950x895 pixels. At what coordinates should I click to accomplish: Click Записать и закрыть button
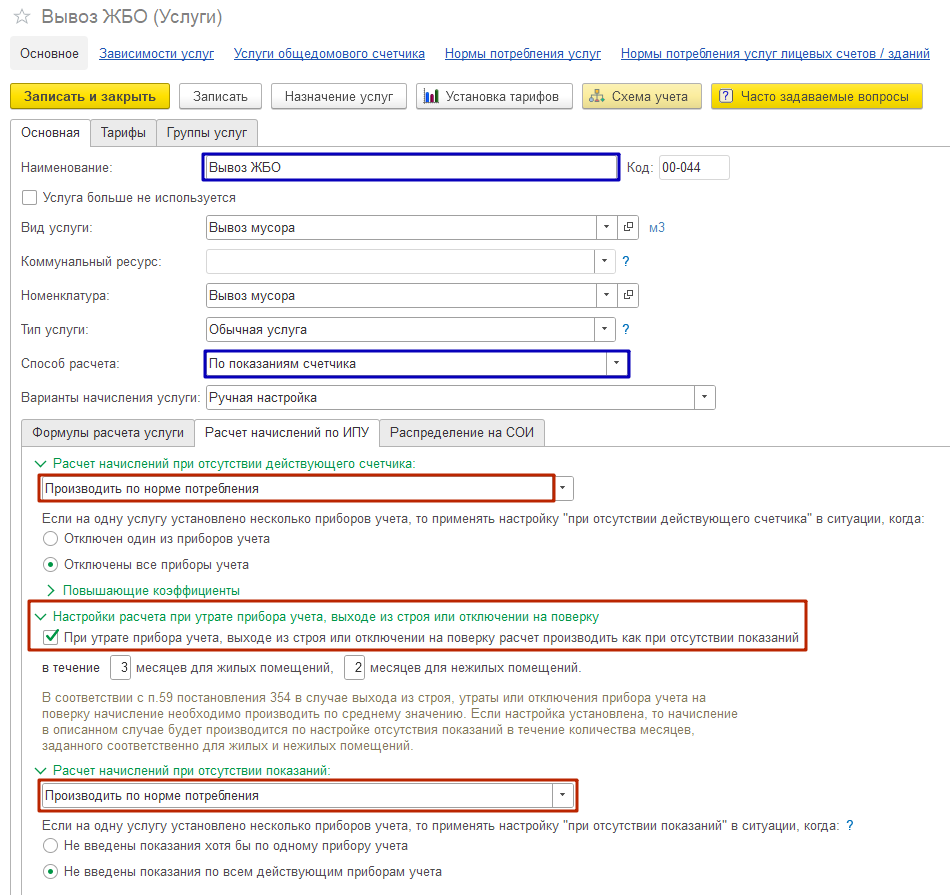90,96
